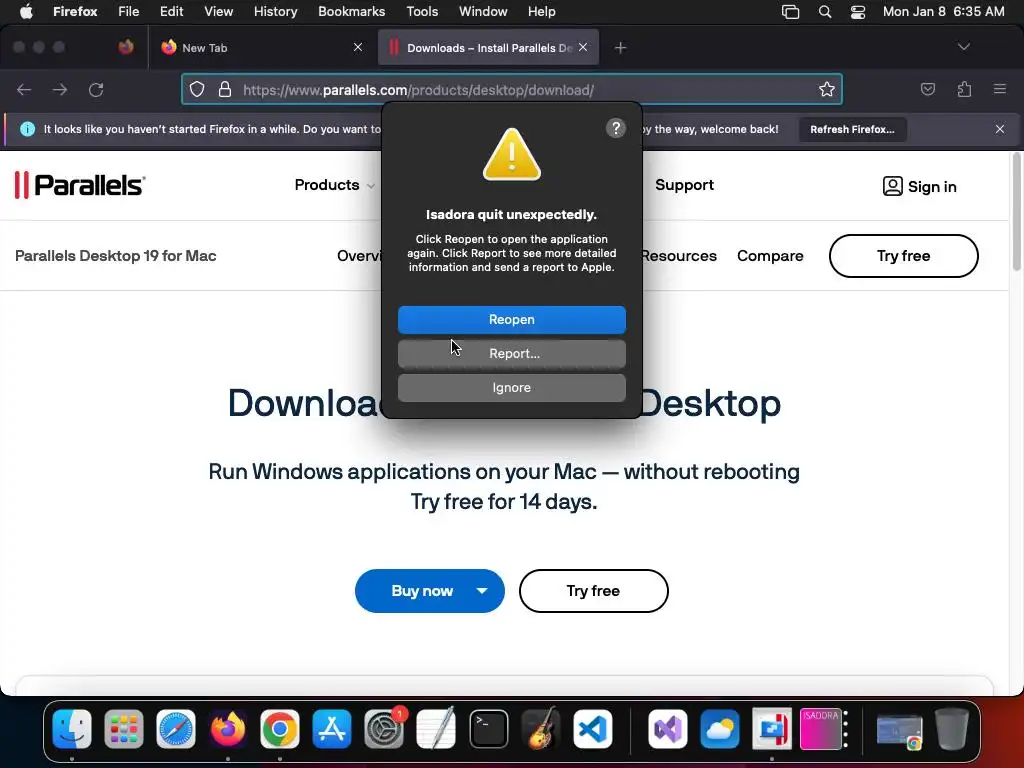Click the site security padlock icon
Screen dimensions: 1024x768
pyautogui.click(x=225, y=89)
